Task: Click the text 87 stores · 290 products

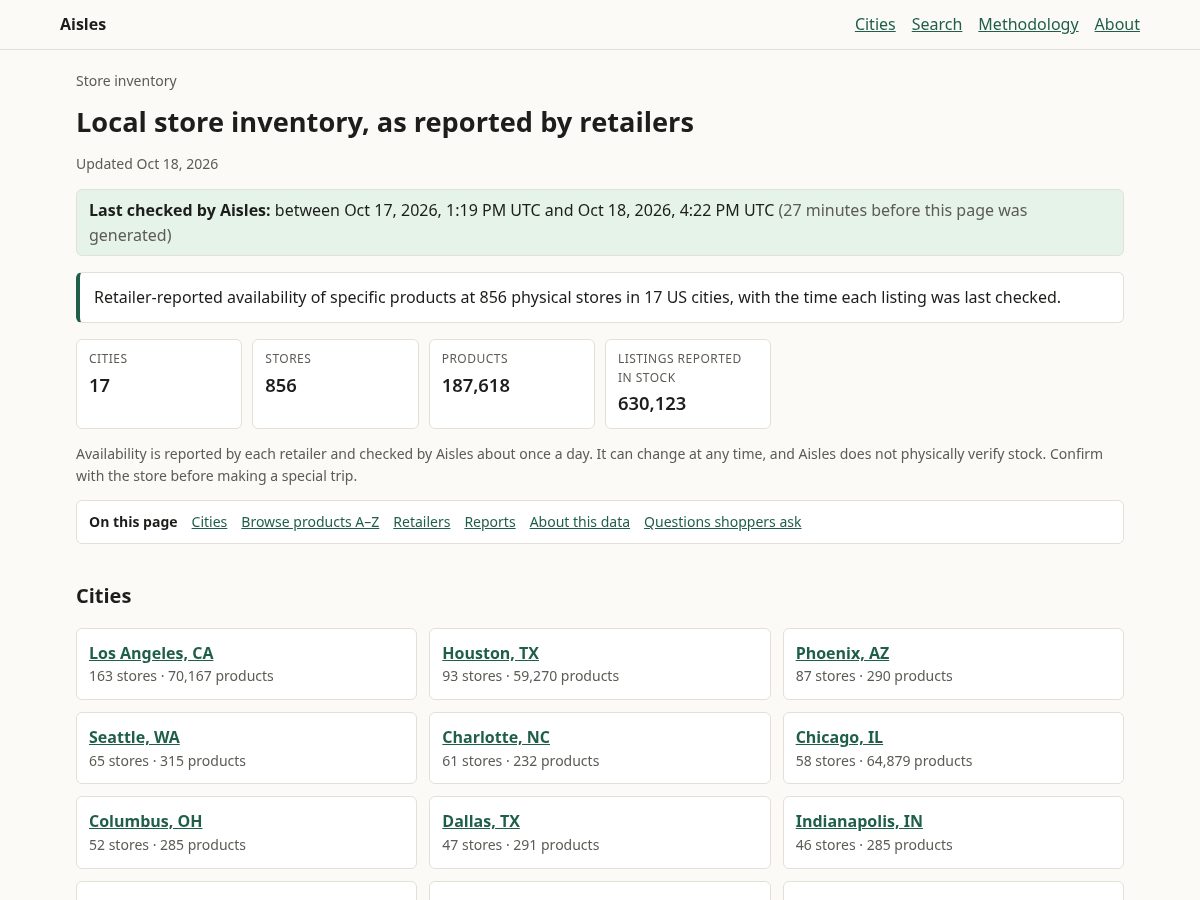Action: click(x=874, y=676)
